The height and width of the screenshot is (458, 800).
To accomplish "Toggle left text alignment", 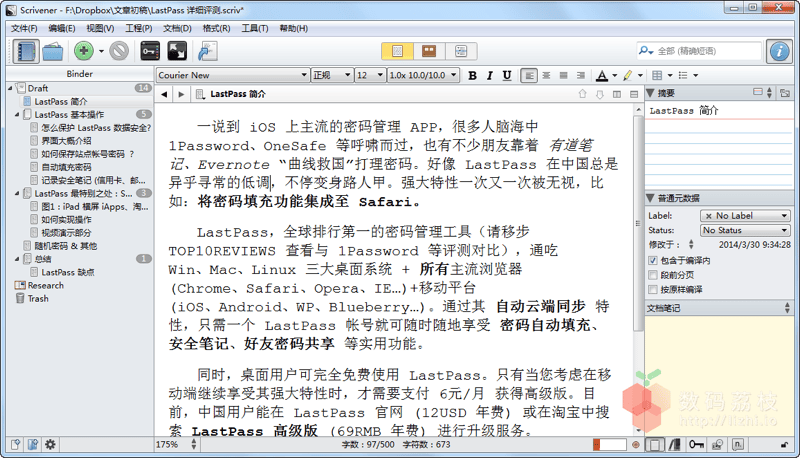I will click(529, 75).
